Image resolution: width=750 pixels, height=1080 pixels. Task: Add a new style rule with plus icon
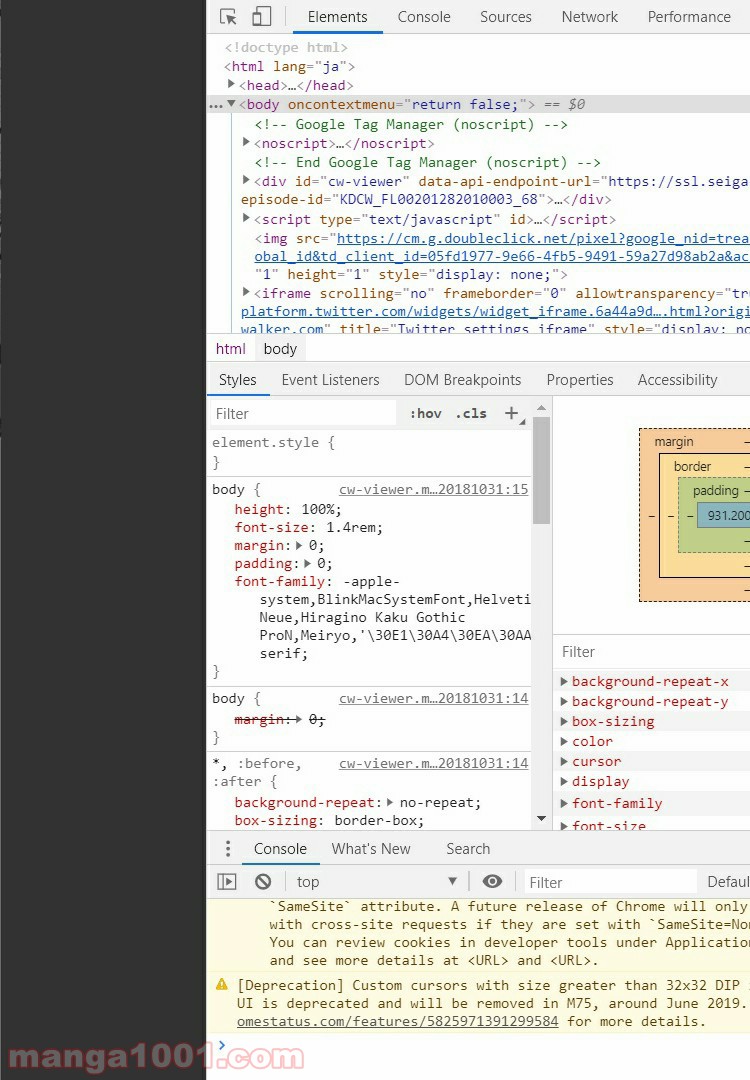pos(512,413)
